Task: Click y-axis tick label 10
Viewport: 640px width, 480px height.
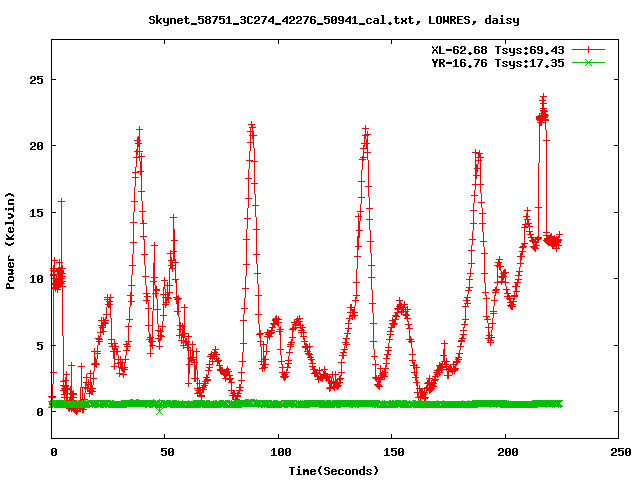Action: 36,279
